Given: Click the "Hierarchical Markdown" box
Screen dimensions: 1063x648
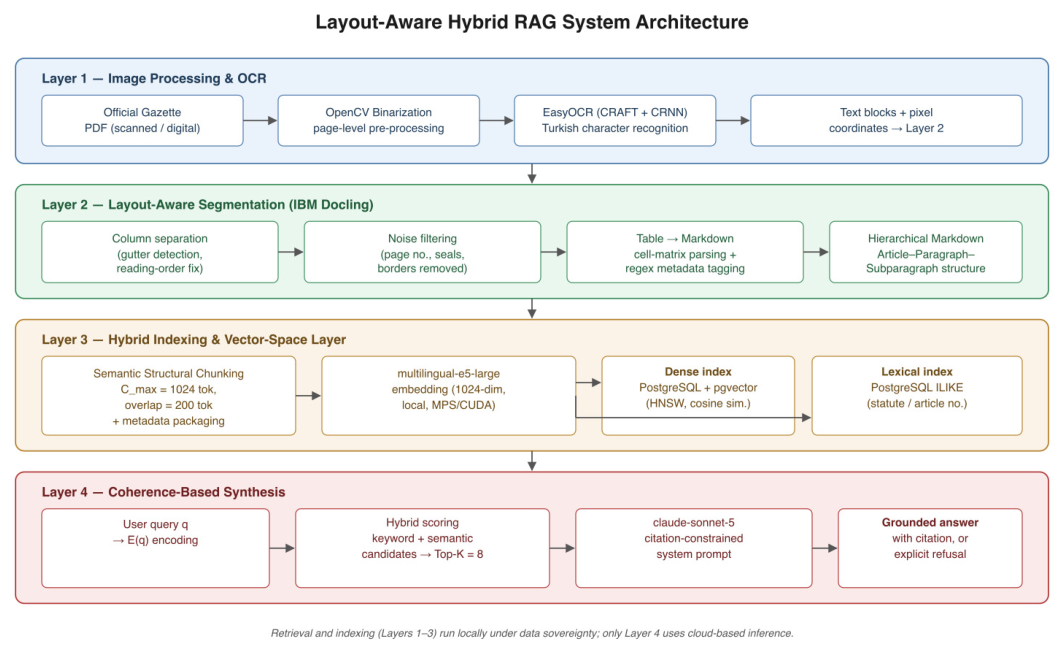Looking at the screenshot, I should 925,252.
